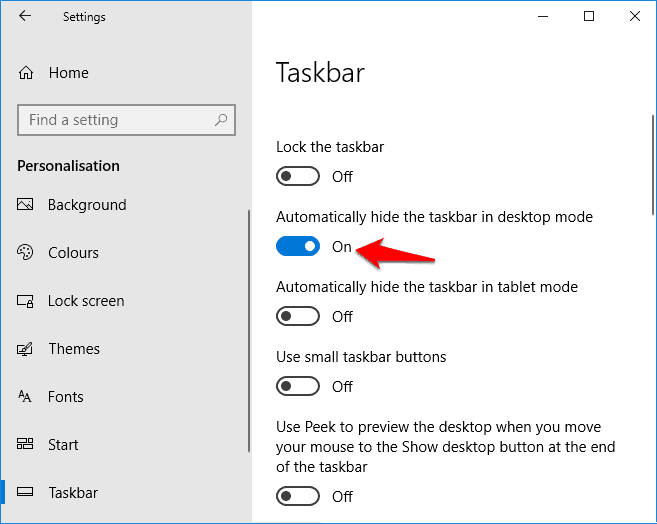Click the main page vertical scrollbar
657x524 pixels.
coord(653,165)
